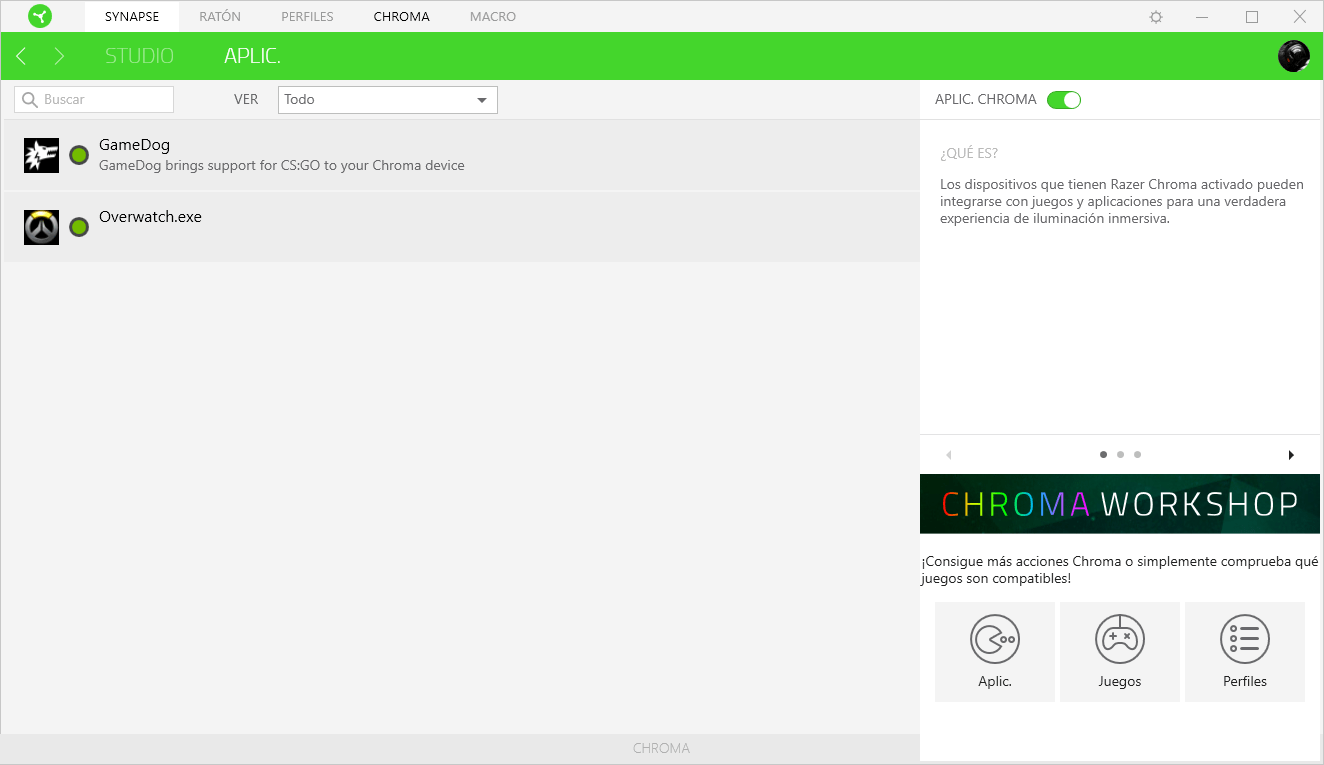Select the second carousel page dot
The height and width of the screenshot is (765, 1324).
[1120, 455]
